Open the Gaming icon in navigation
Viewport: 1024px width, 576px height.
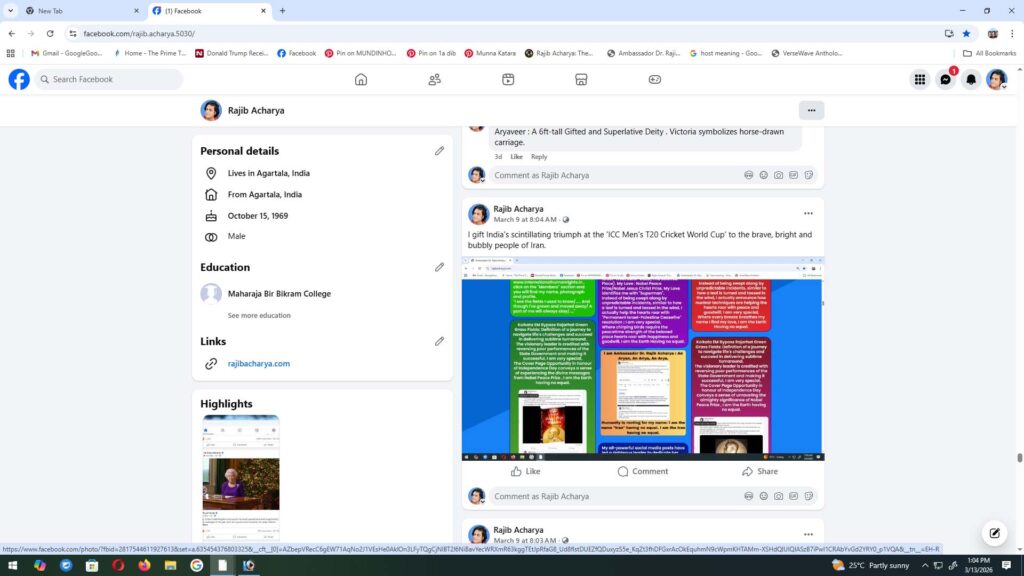[x=655, y=80]
